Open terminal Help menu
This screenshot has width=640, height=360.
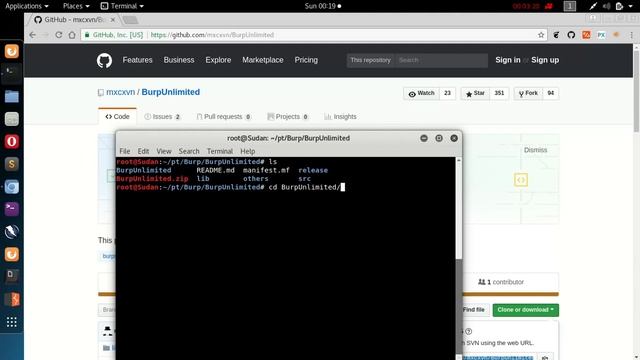(x=247, y=151)
